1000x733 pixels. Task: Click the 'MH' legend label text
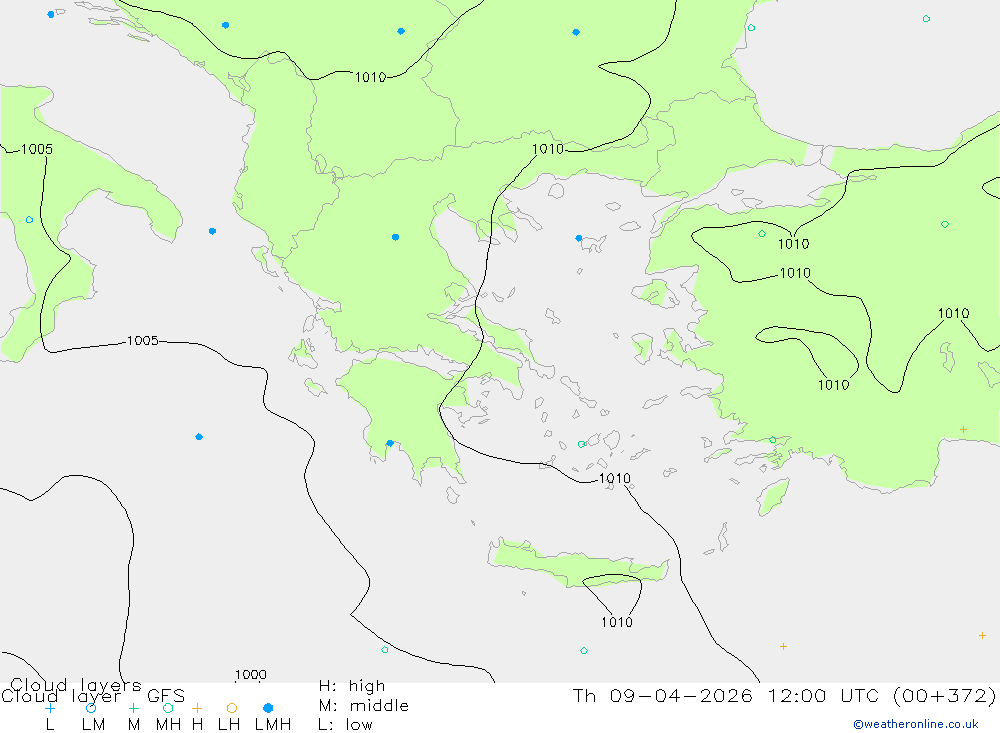pos(168,725)
